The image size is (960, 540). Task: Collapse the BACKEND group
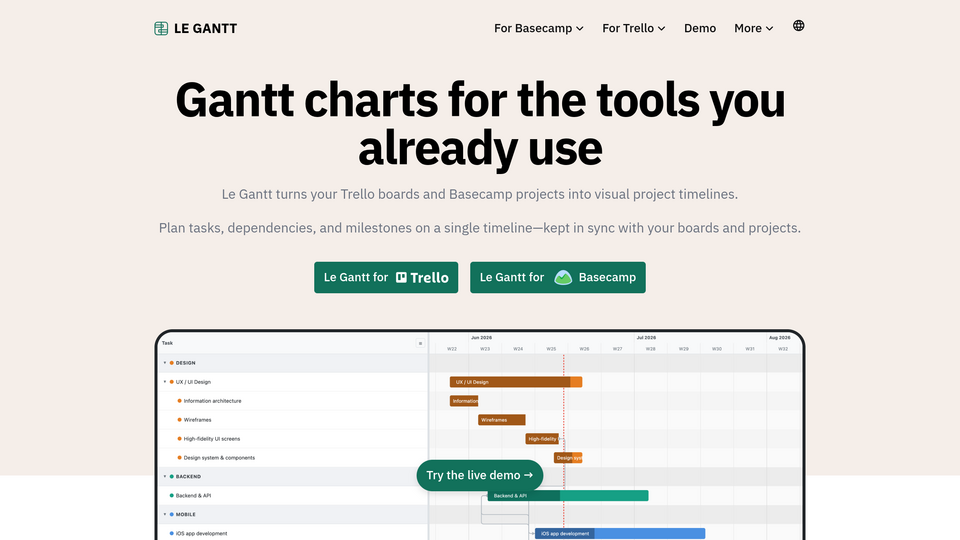click(x=165, y=476)
